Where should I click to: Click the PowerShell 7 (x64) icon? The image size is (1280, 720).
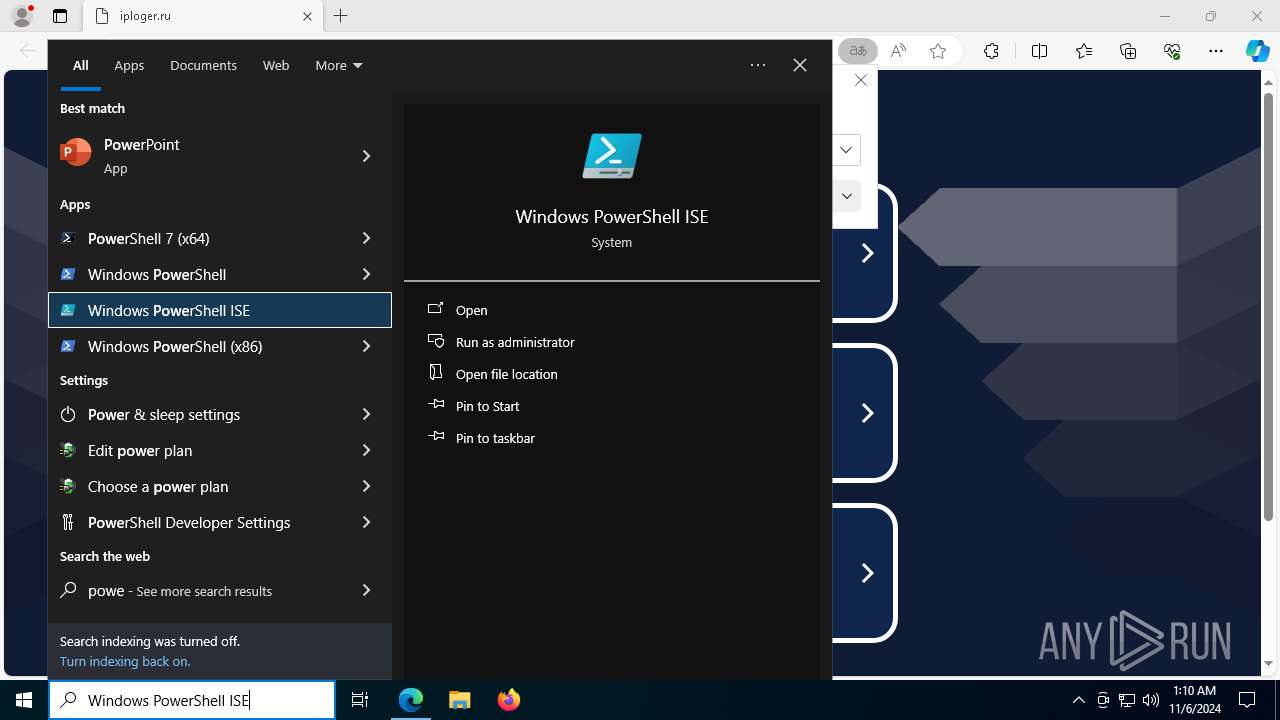(68, 238)
